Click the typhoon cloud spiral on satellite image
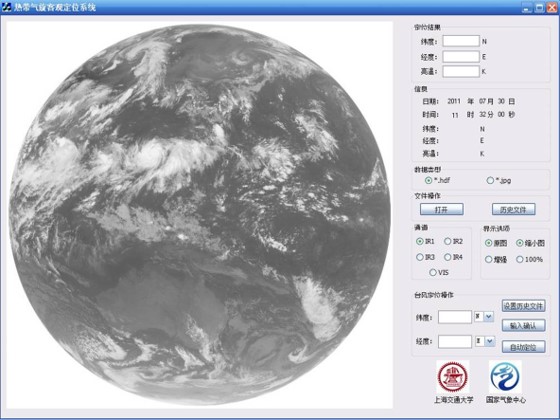Screen dimensions: 560x420 (153, 155)
